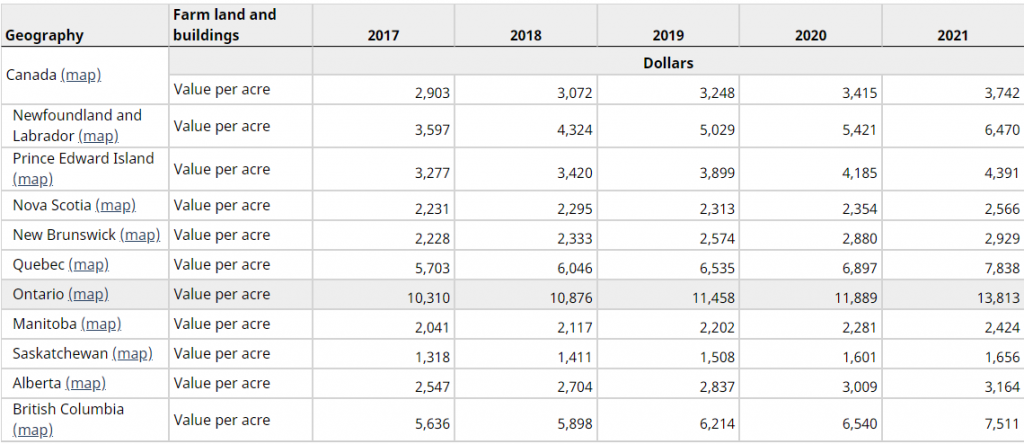Image resolution: width=1024 pixels, height=444 pixels.
Task: Select Alberta 2017 value 2,547
Action: tap(432, 387)
